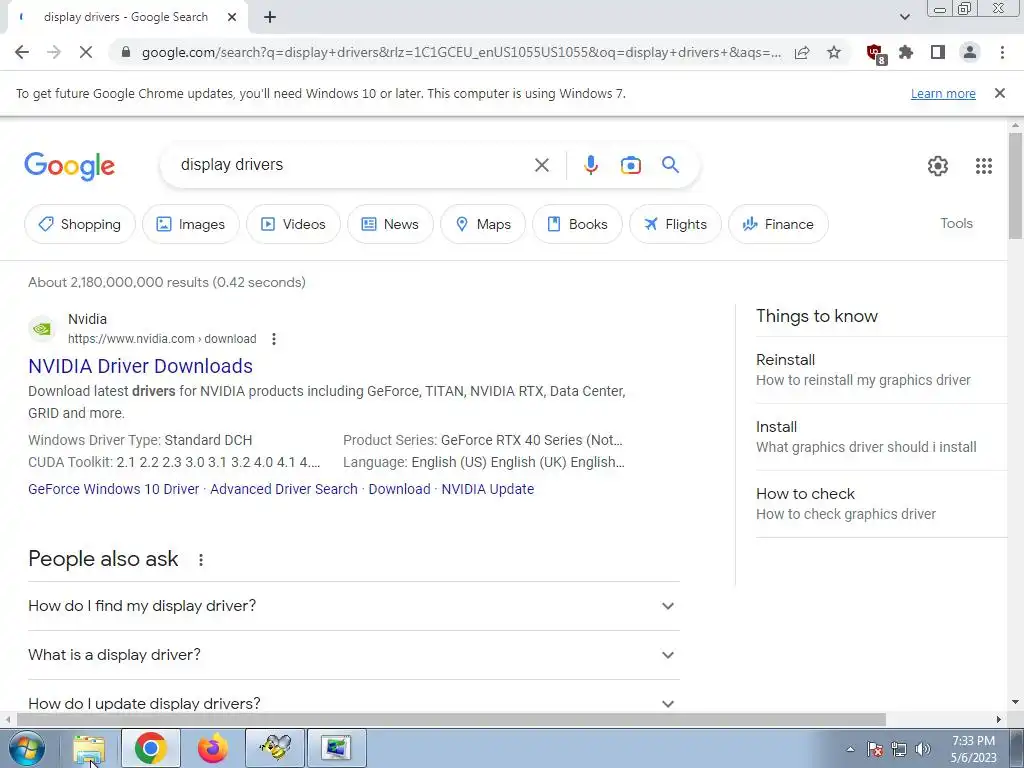Filter results by Images
Viewport: 1024px width, 768px height.
coord(191,224)
